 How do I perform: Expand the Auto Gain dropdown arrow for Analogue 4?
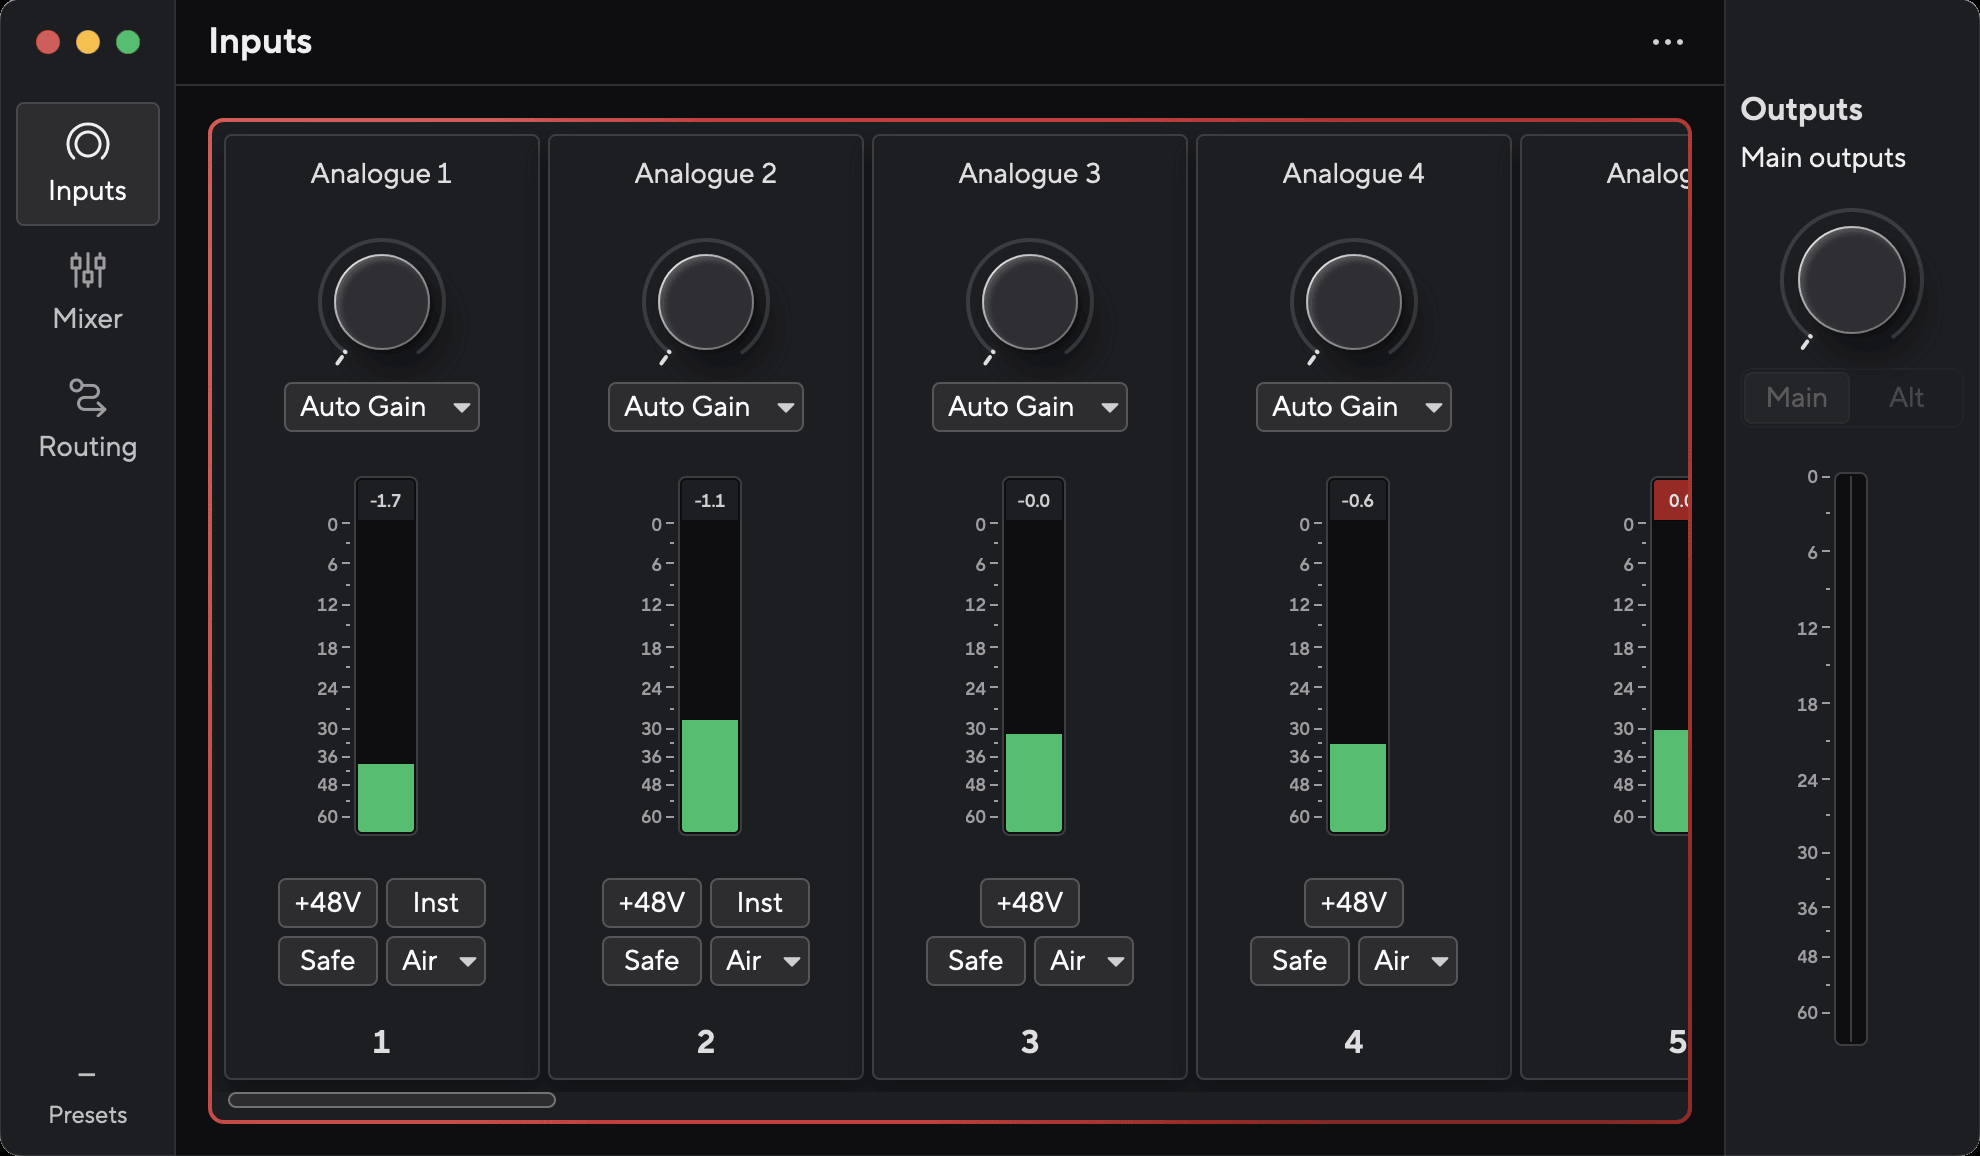click(x=1433, y=407)
